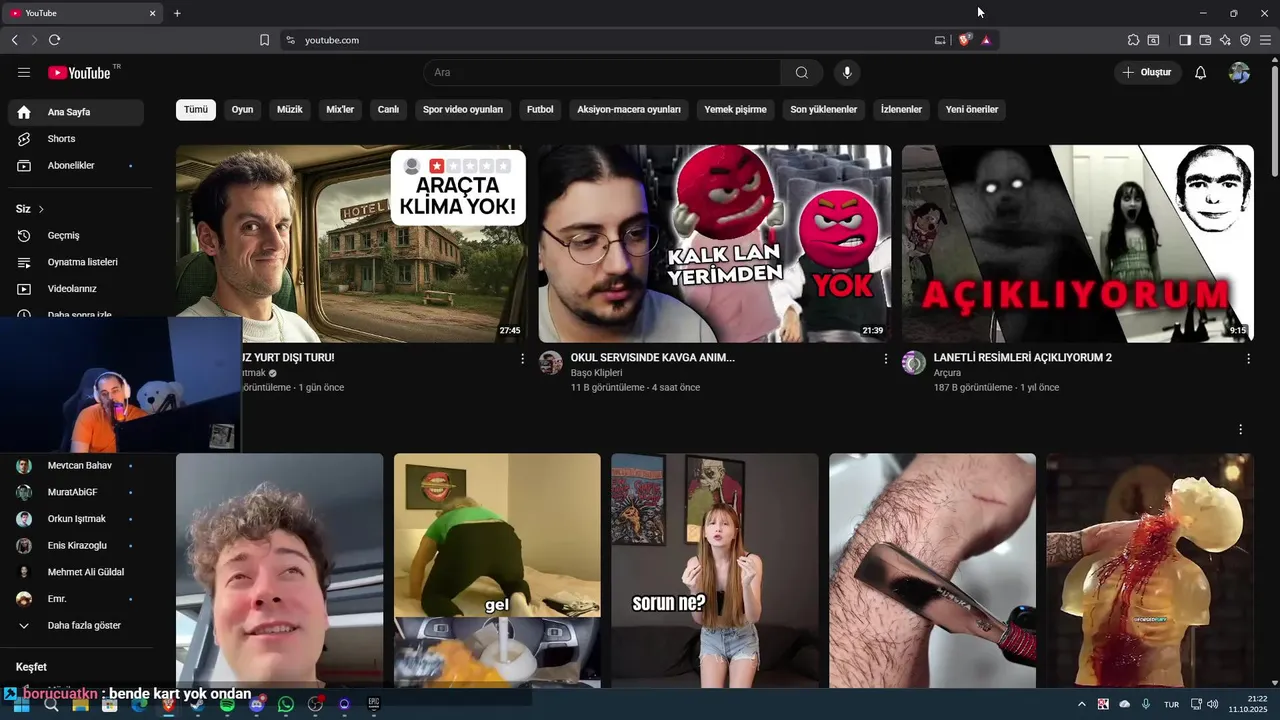Open Abonelikler in the sidebar
The image size is (1280, 720).
tap(76, 165)
